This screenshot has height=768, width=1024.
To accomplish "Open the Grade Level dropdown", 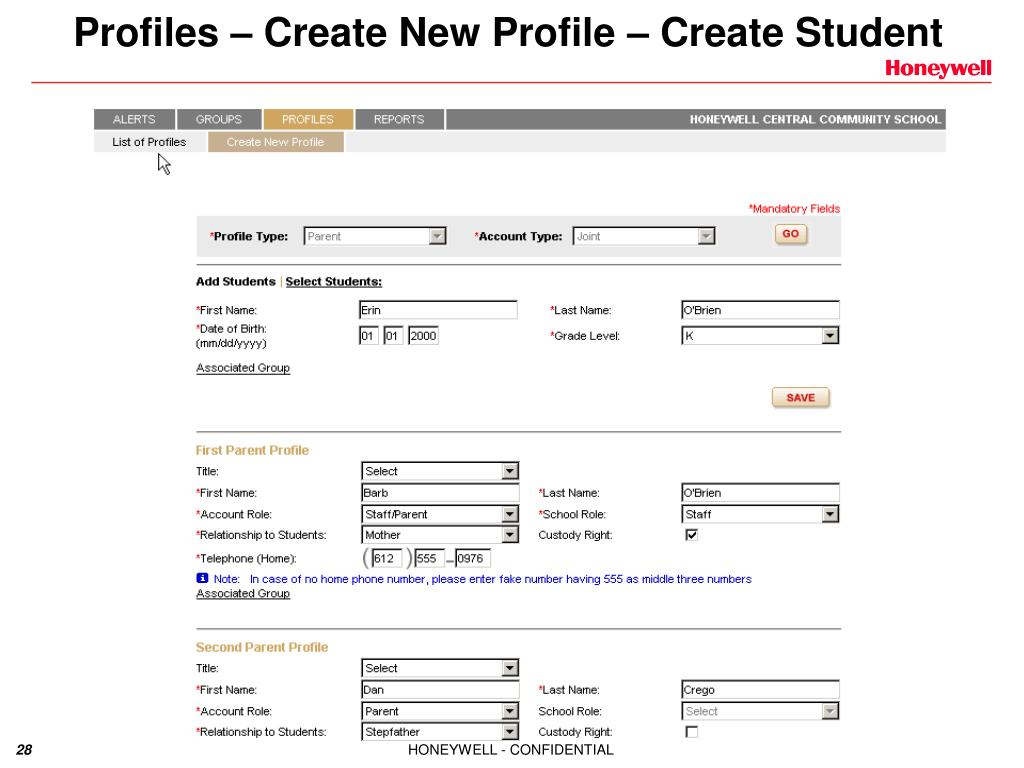I will point(760,336).
